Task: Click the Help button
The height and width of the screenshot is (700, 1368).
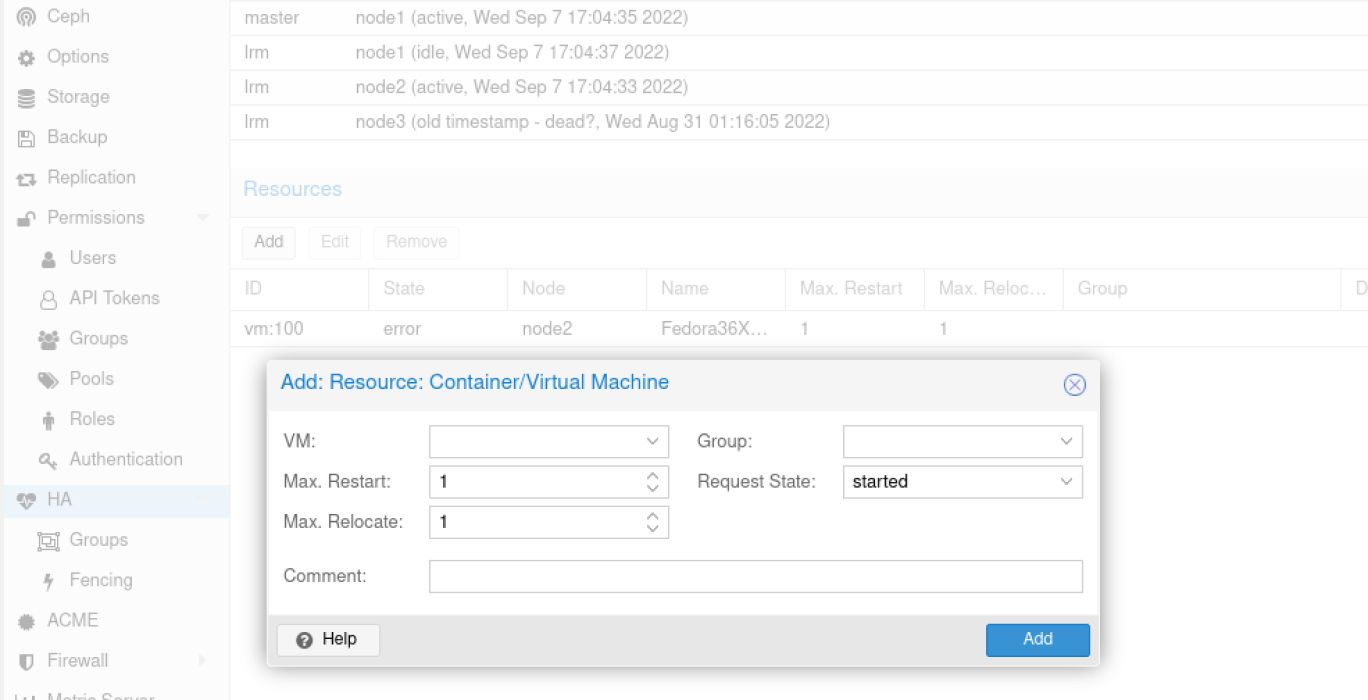Action: 328,640
